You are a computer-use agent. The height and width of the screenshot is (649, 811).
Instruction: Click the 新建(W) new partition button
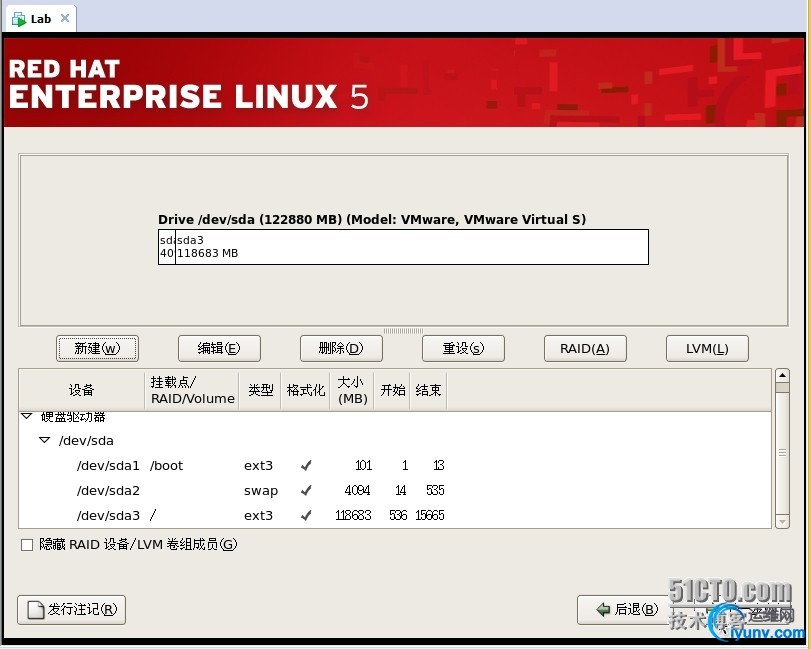point(97,349)
